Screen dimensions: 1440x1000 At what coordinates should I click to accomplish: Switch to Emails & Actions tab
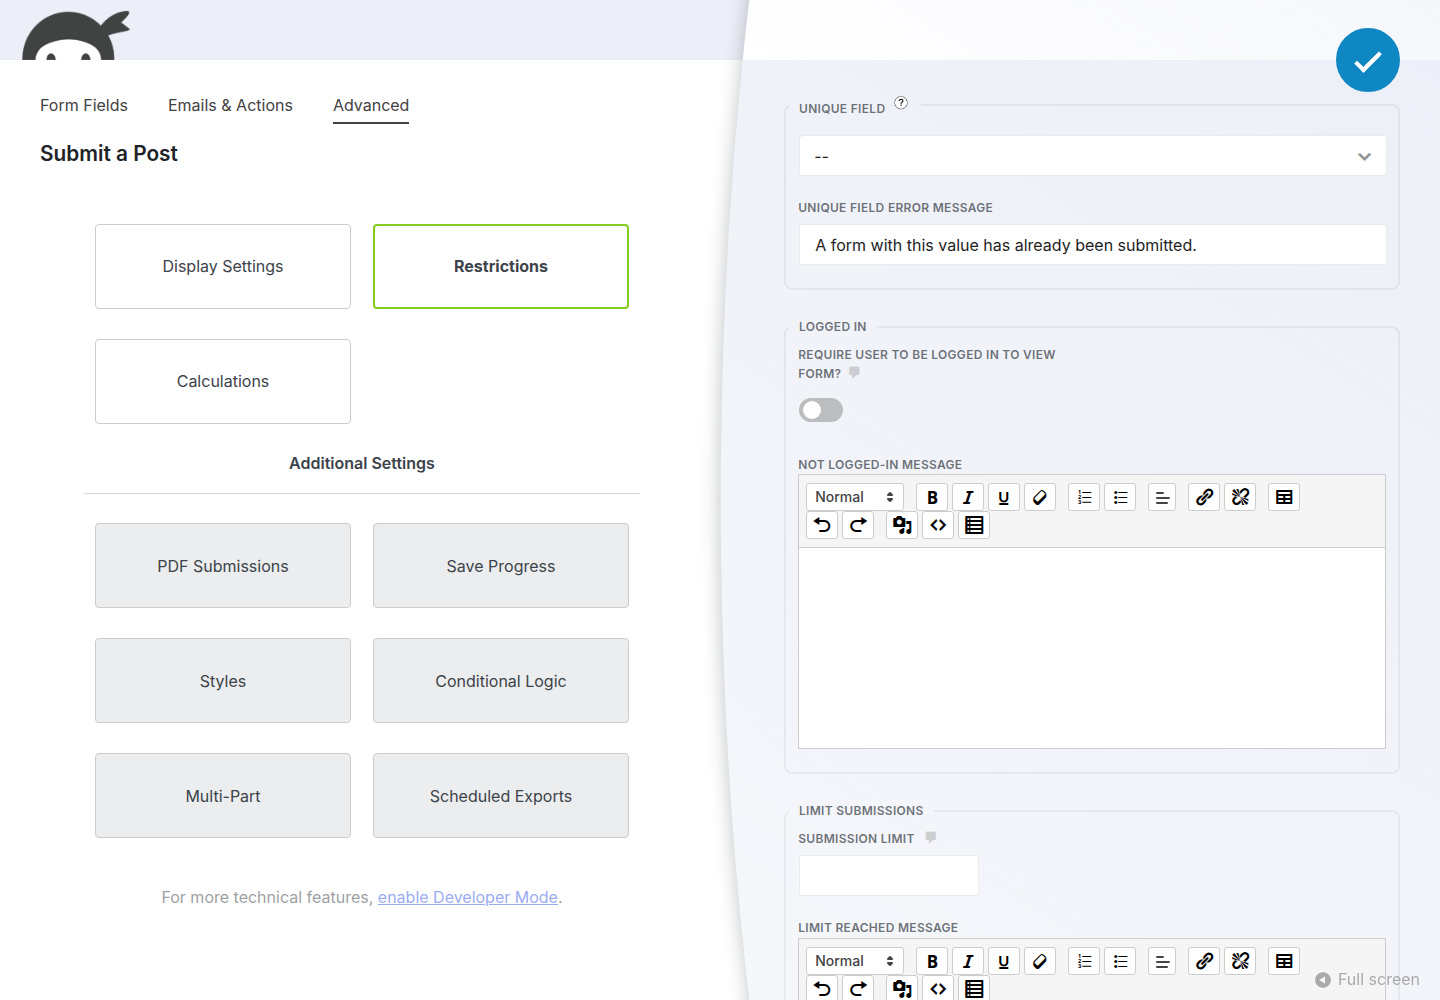[x=230, y=105]
